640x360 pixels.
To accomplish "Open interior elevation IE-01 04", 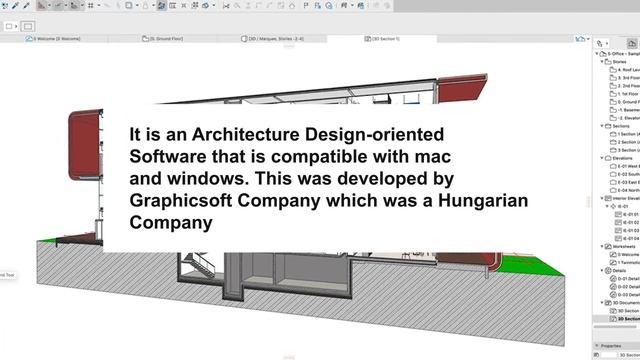I will [627, 238].
